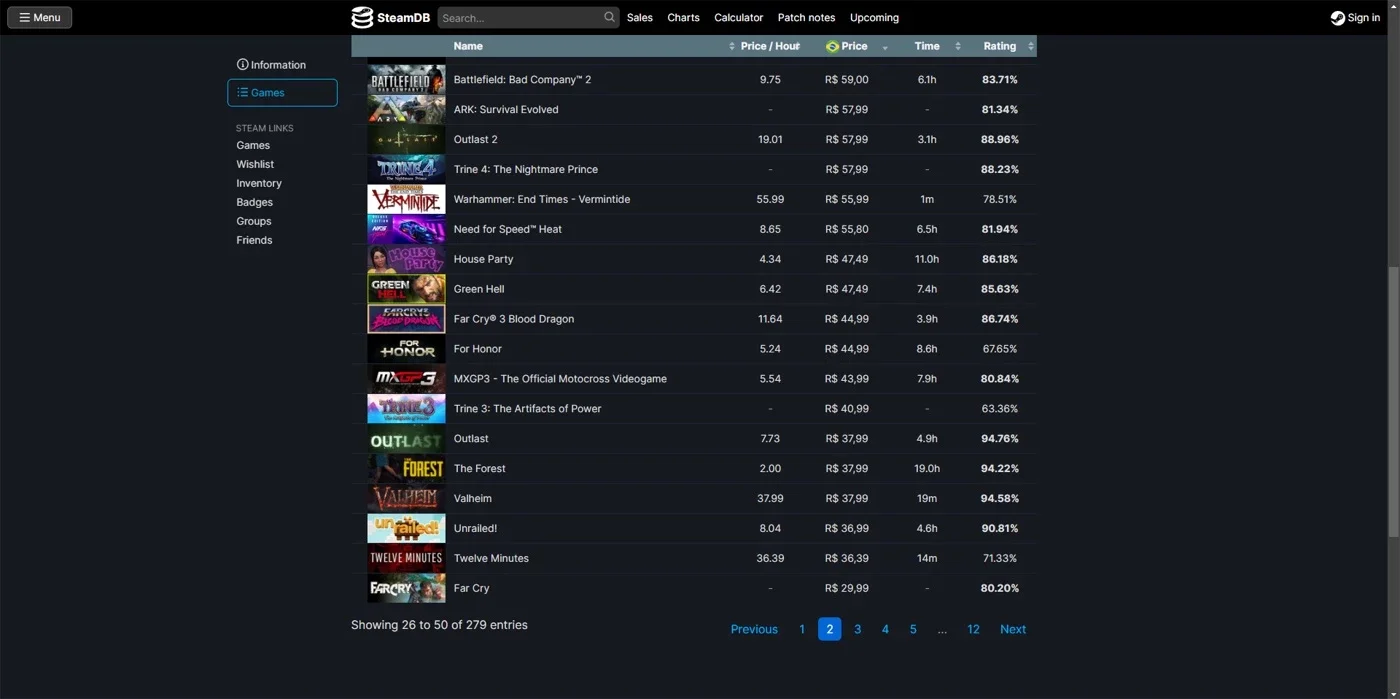
Task: Select the Games tab in sidebar
Action: tap(282, 92)
